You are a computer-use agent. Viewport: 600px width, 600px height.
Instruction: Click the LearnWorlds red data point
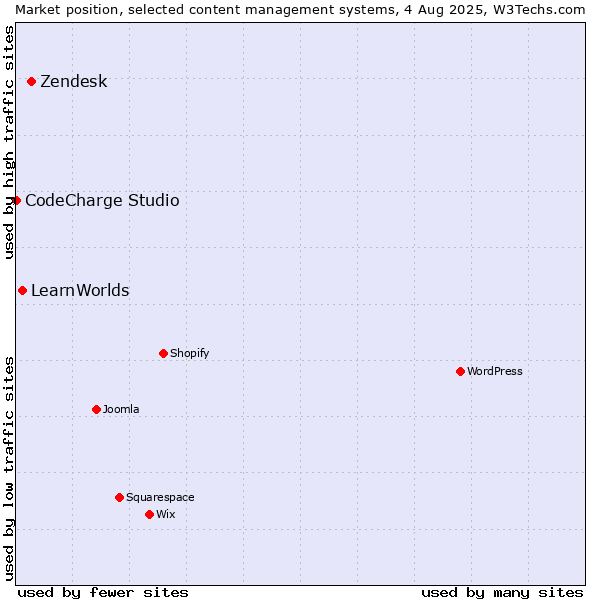click(x=23, y=291)
